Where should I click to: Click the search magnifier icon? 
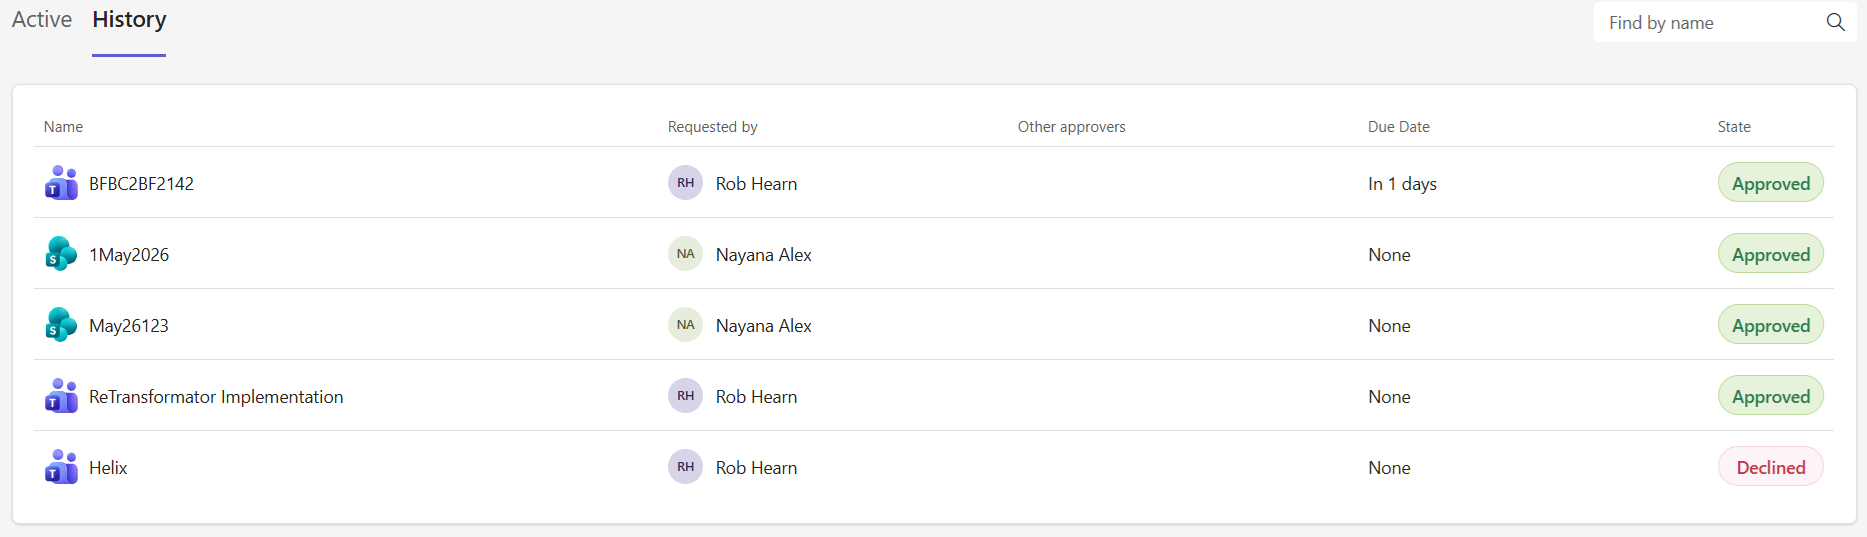[x=1835, y=22]
